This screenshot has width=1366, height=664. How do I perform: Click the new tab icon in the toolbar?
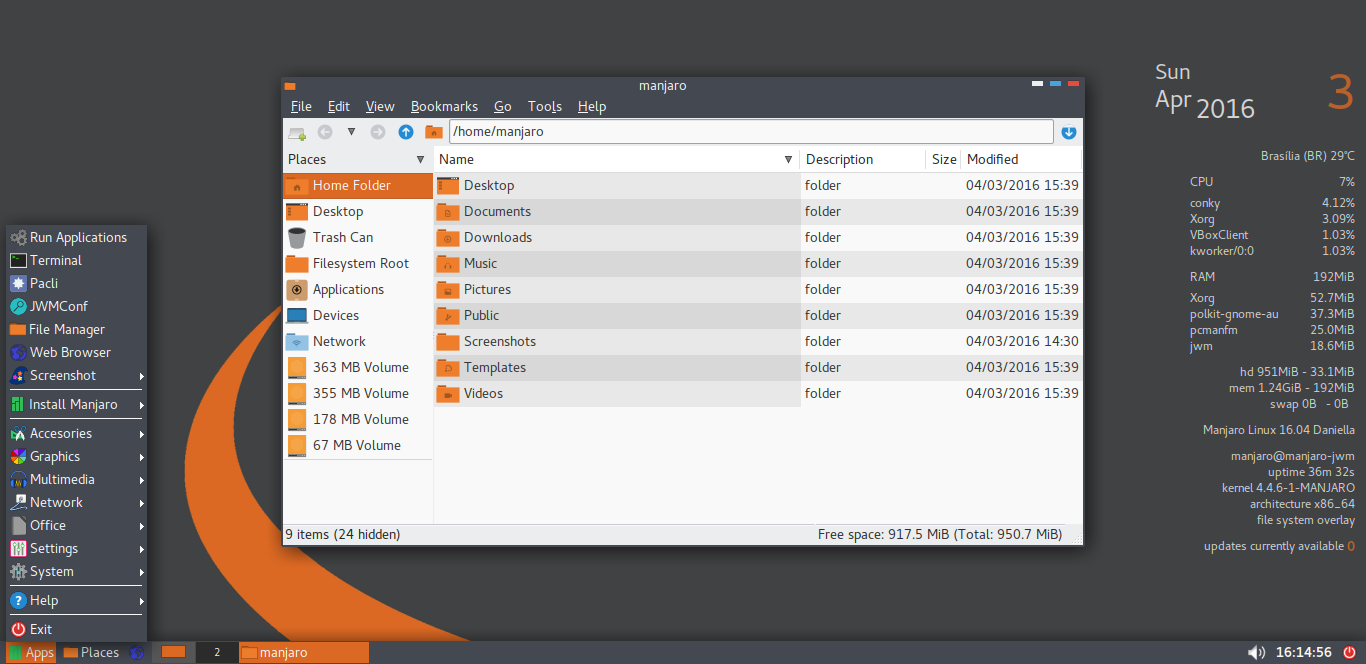coord(297,132)
